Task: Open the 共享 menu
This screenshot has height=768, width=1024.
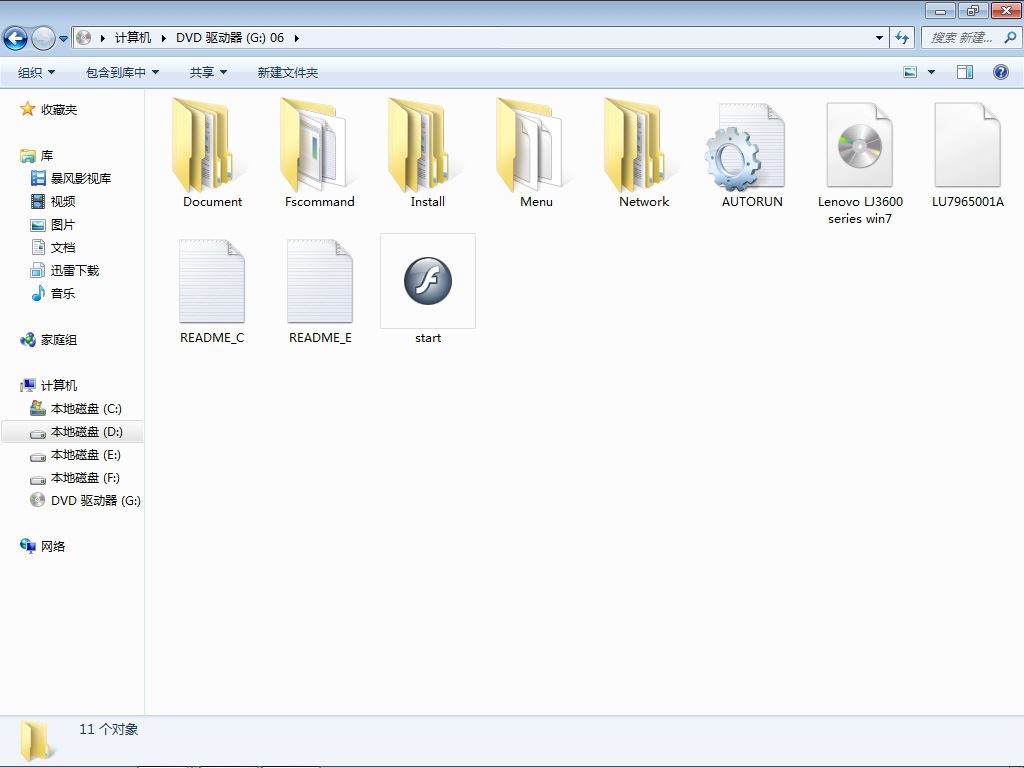Action: point(208,72)
